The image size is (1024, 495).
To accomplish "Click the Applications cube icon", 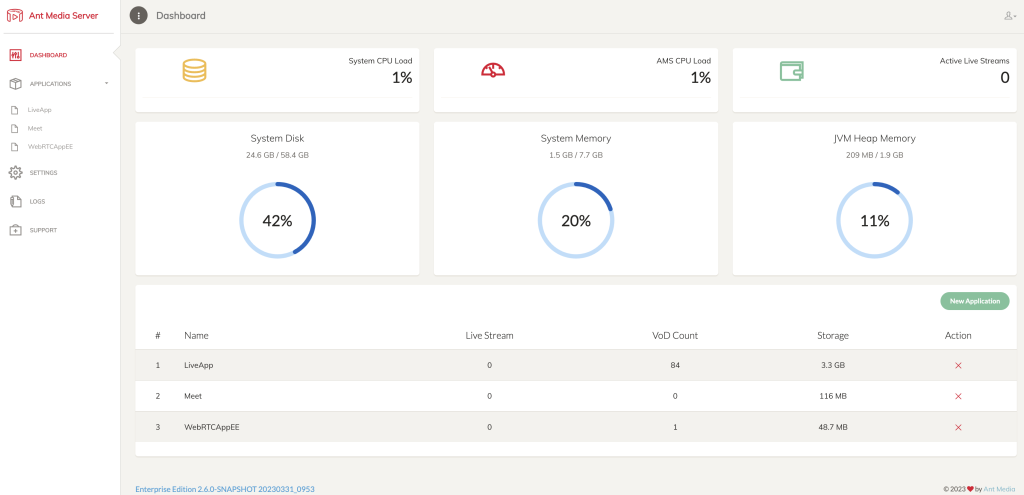I will 16,84.
